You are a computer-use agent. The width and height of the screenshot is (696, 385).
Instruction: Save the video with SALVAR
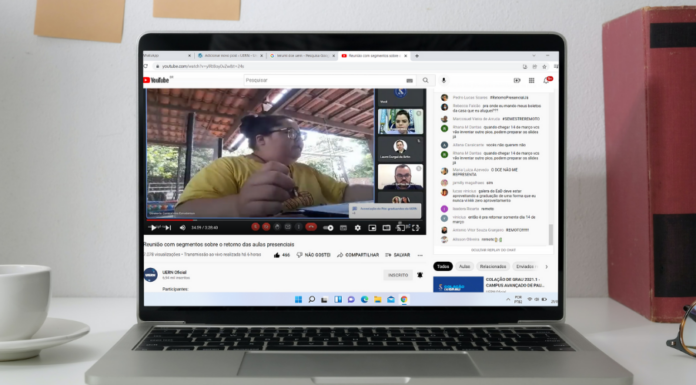[x=397, y=255]
